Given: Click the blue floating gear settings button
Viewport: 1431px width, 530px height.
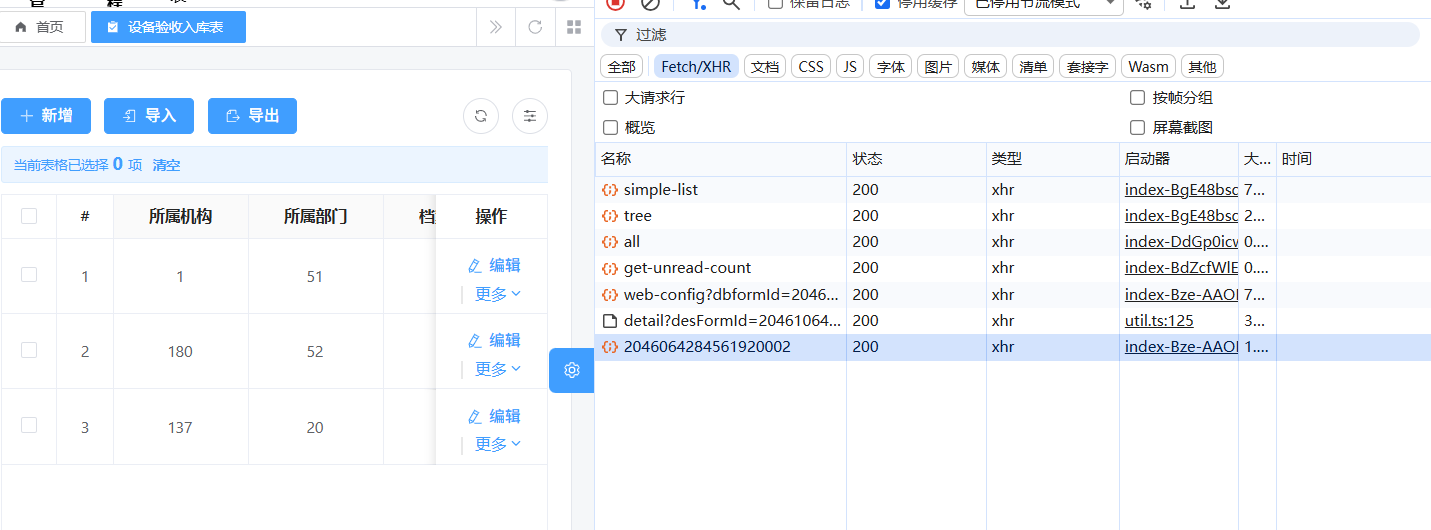Looking at the screenshot, I should [572, 370].
